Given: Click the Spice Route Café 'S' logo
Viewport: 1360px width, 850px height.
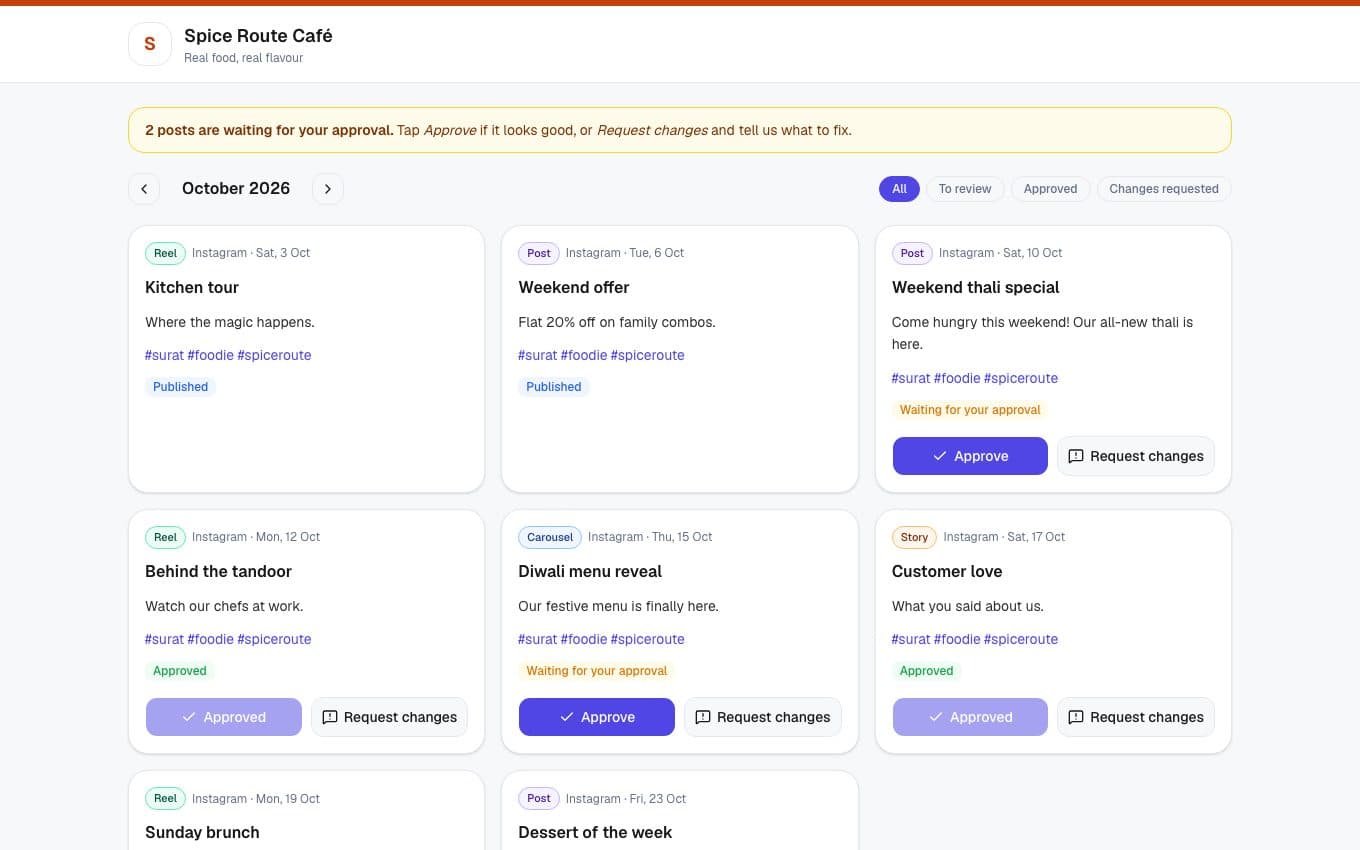Looking at the screenshot, I should [x=150, y=44].
